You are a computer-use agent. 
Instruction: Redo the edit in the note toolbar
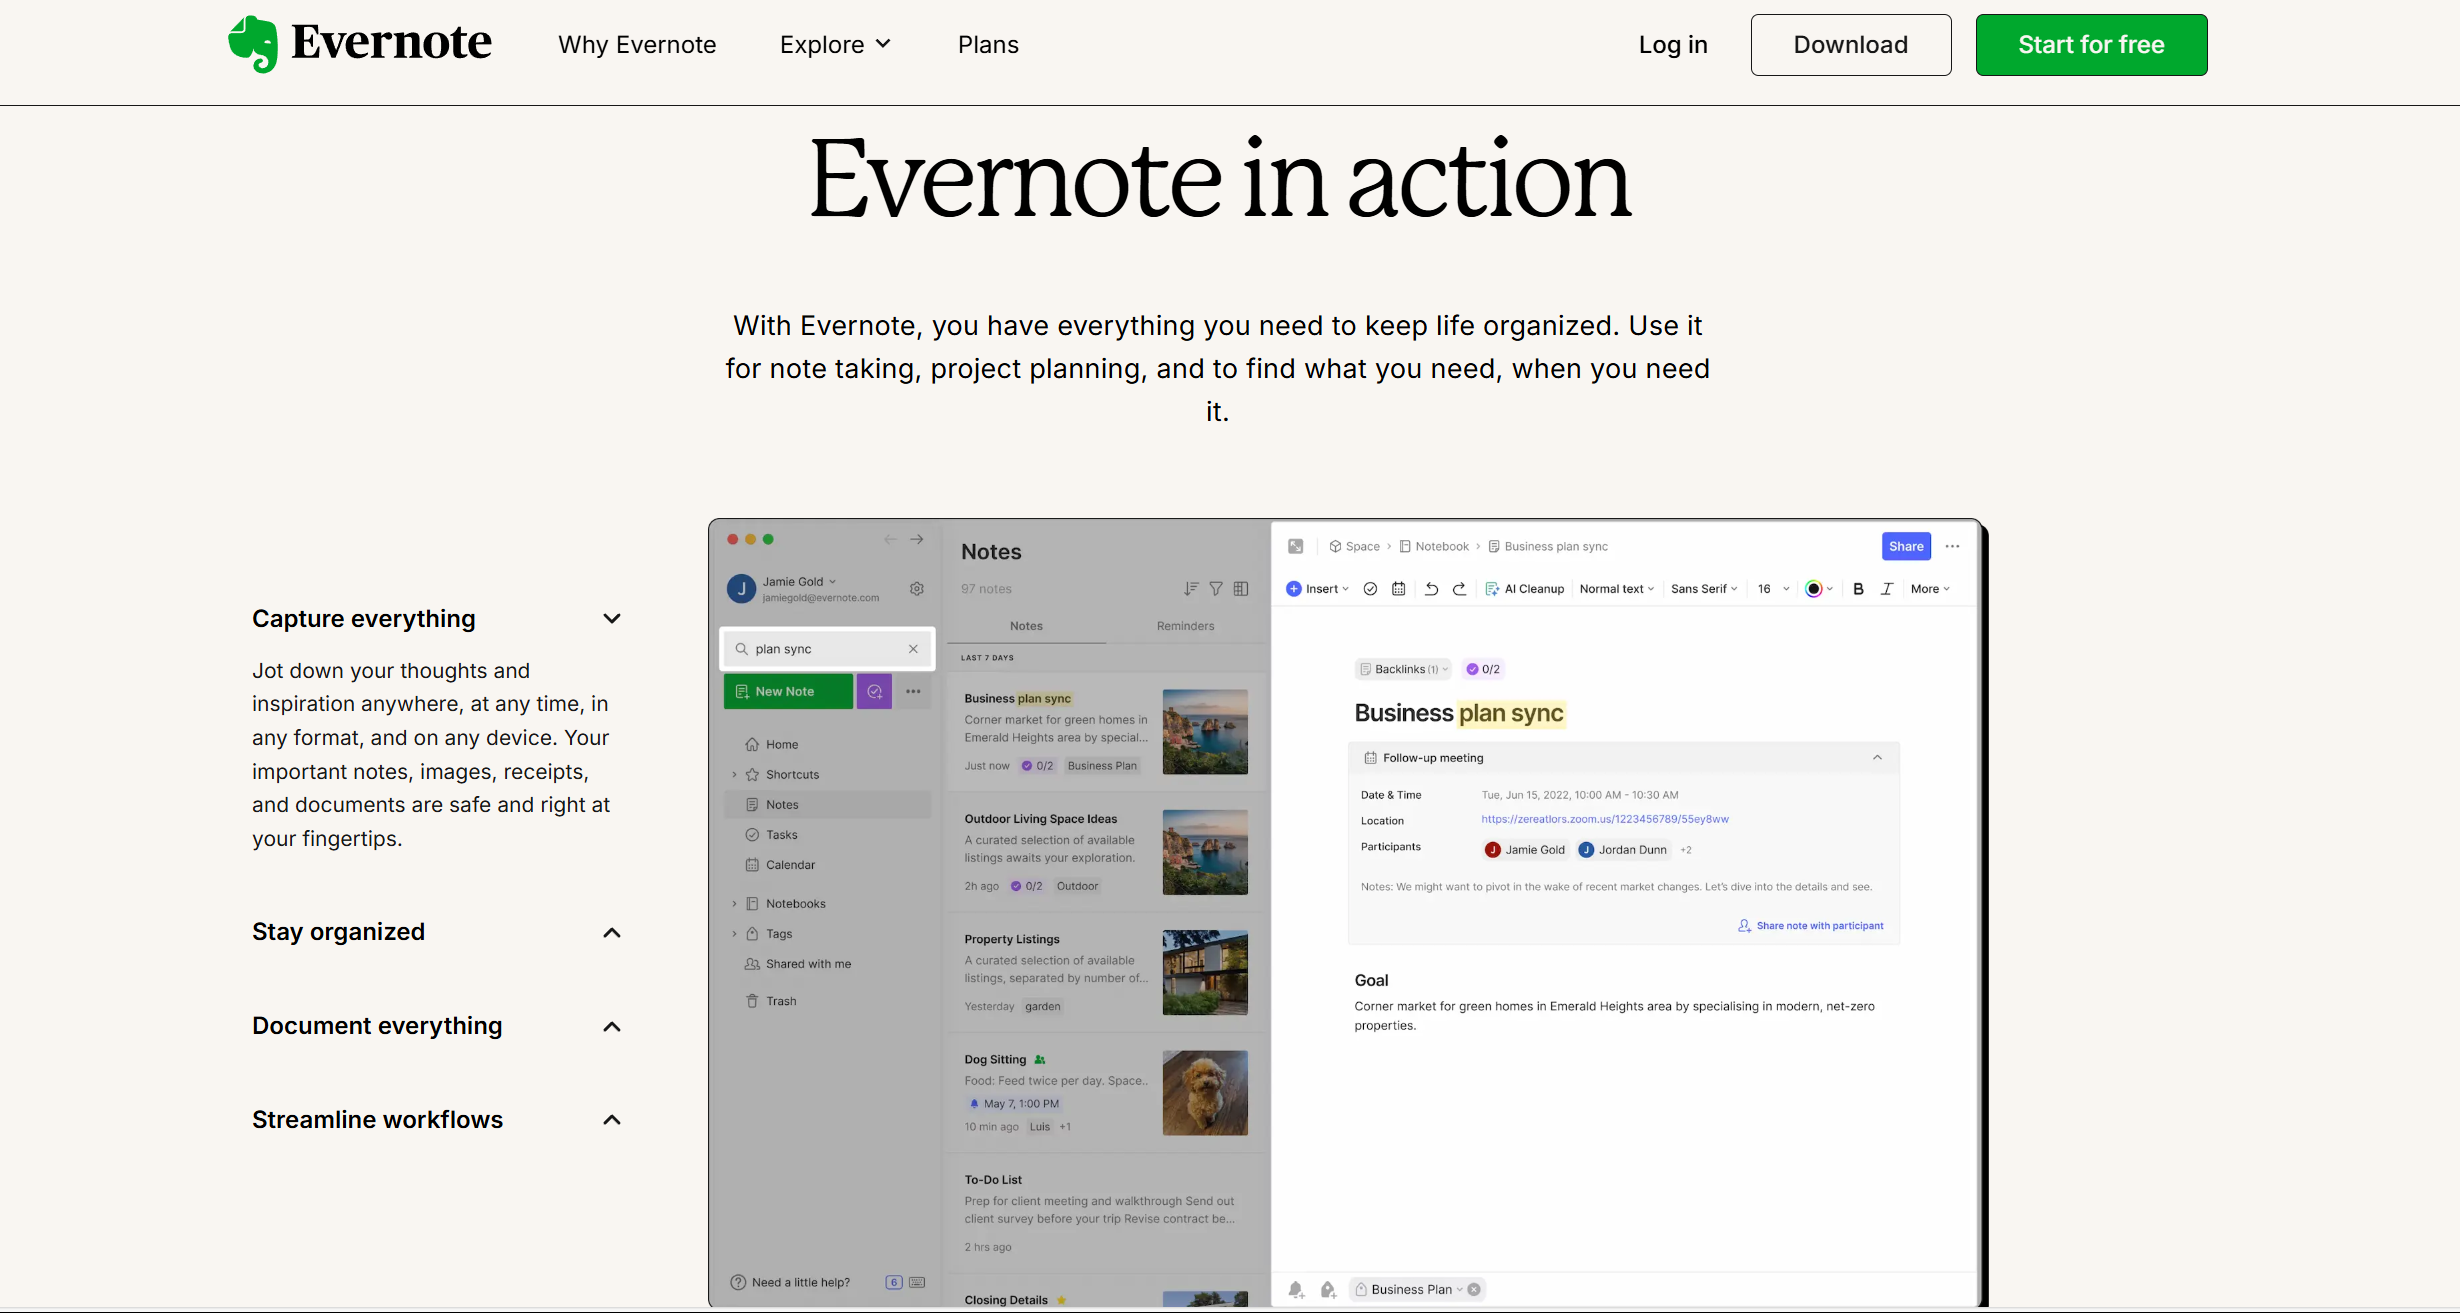[x=1459, y=589]
